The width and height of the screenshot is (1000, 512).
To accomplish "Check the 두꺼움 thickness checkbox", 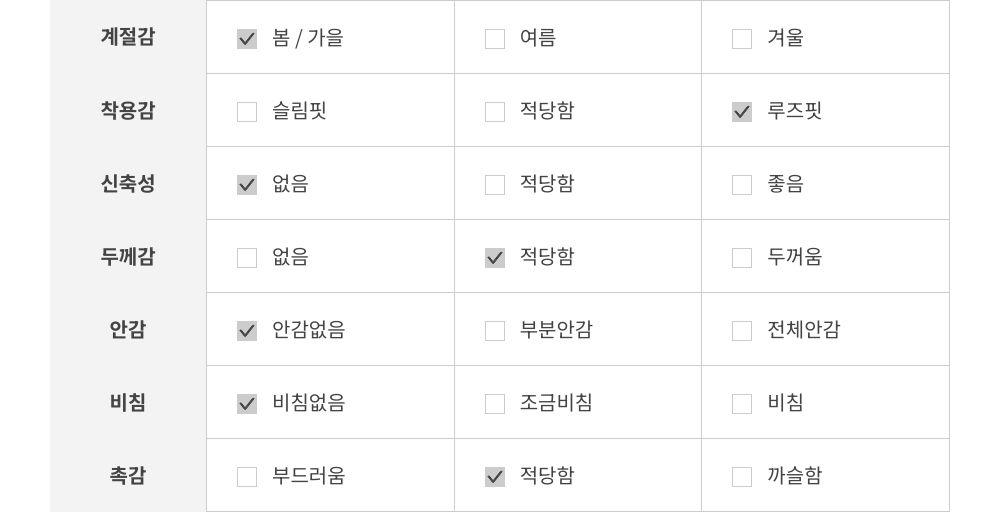I will tap(742, 258).
